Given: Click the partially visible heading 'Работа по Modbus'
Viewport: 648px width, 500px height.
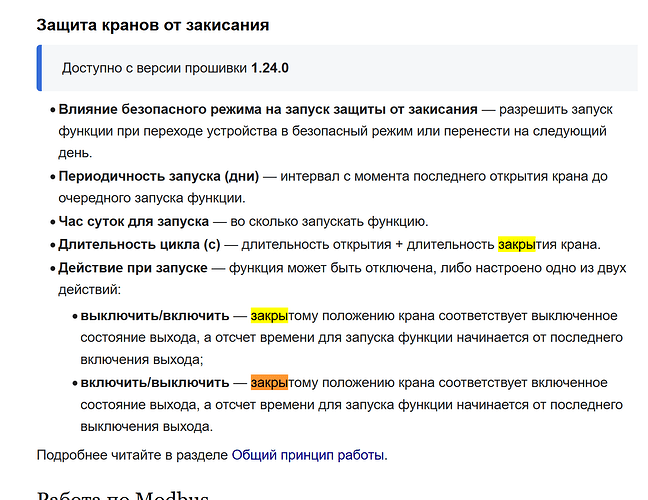Looking at the screenshot, I should (x=123, y=495).
